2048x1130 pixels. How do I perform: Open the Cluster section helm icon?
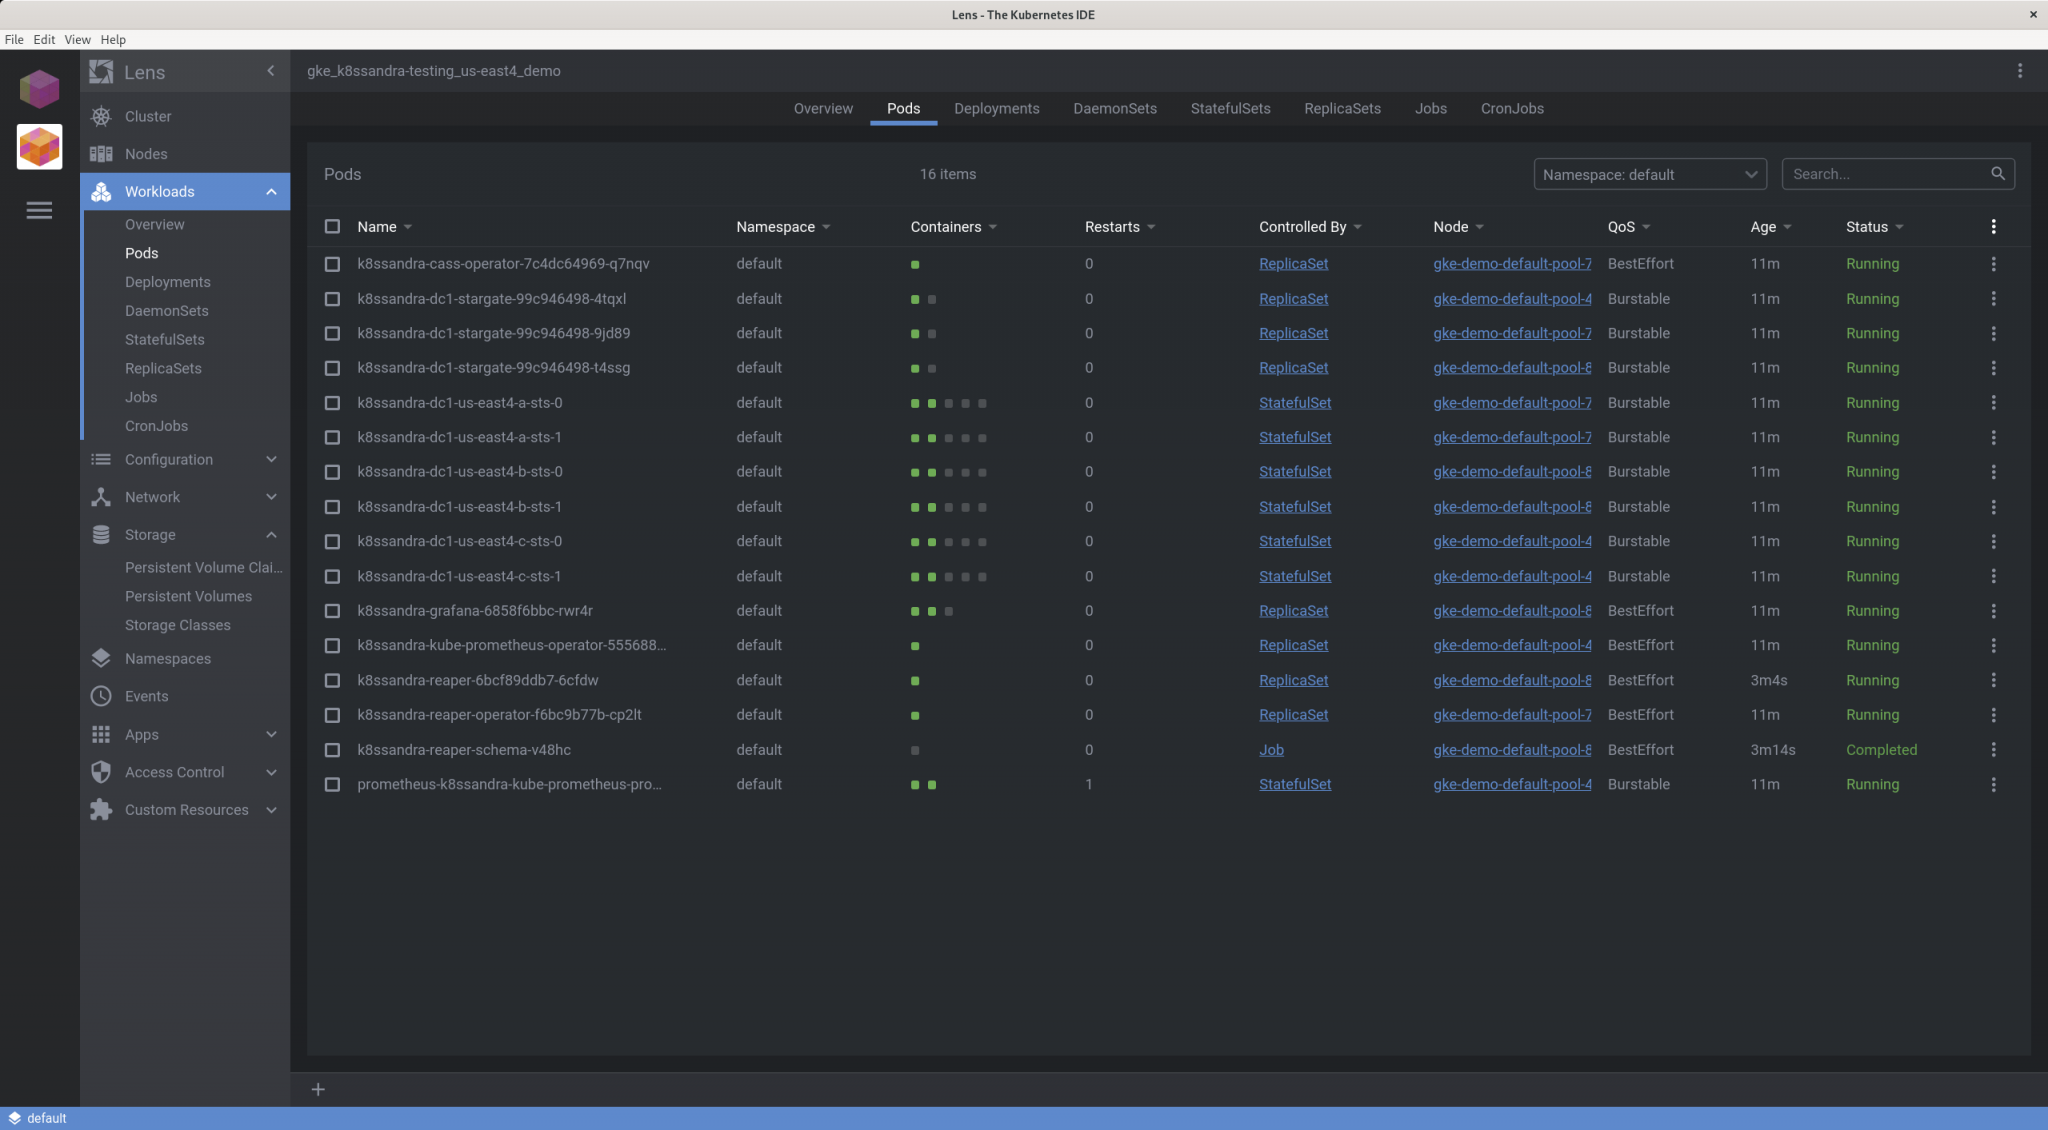pos(101,116)
